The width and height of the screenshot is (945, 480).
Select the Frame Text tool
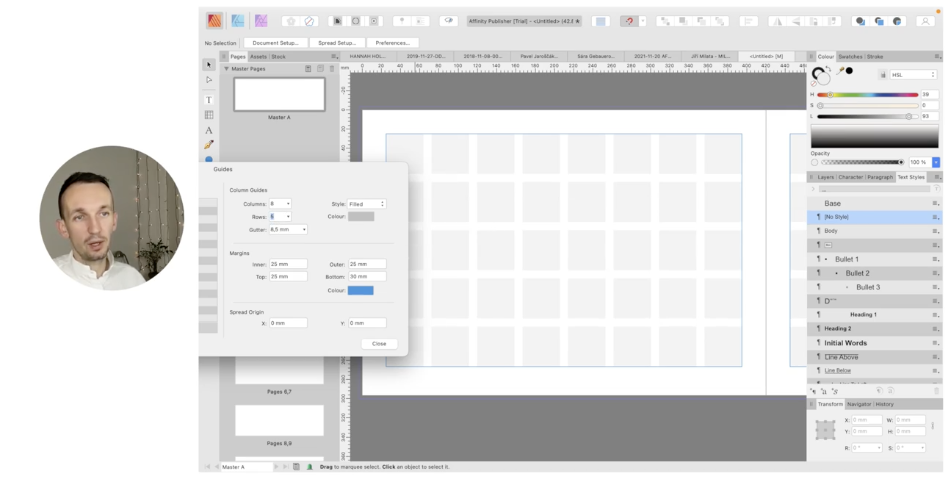click(x=209, y=100)
